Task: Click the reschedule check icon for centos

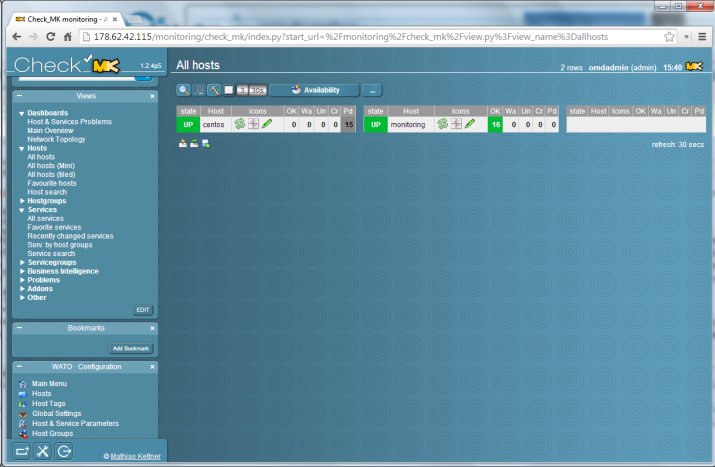Action: (x=239, y=124)
